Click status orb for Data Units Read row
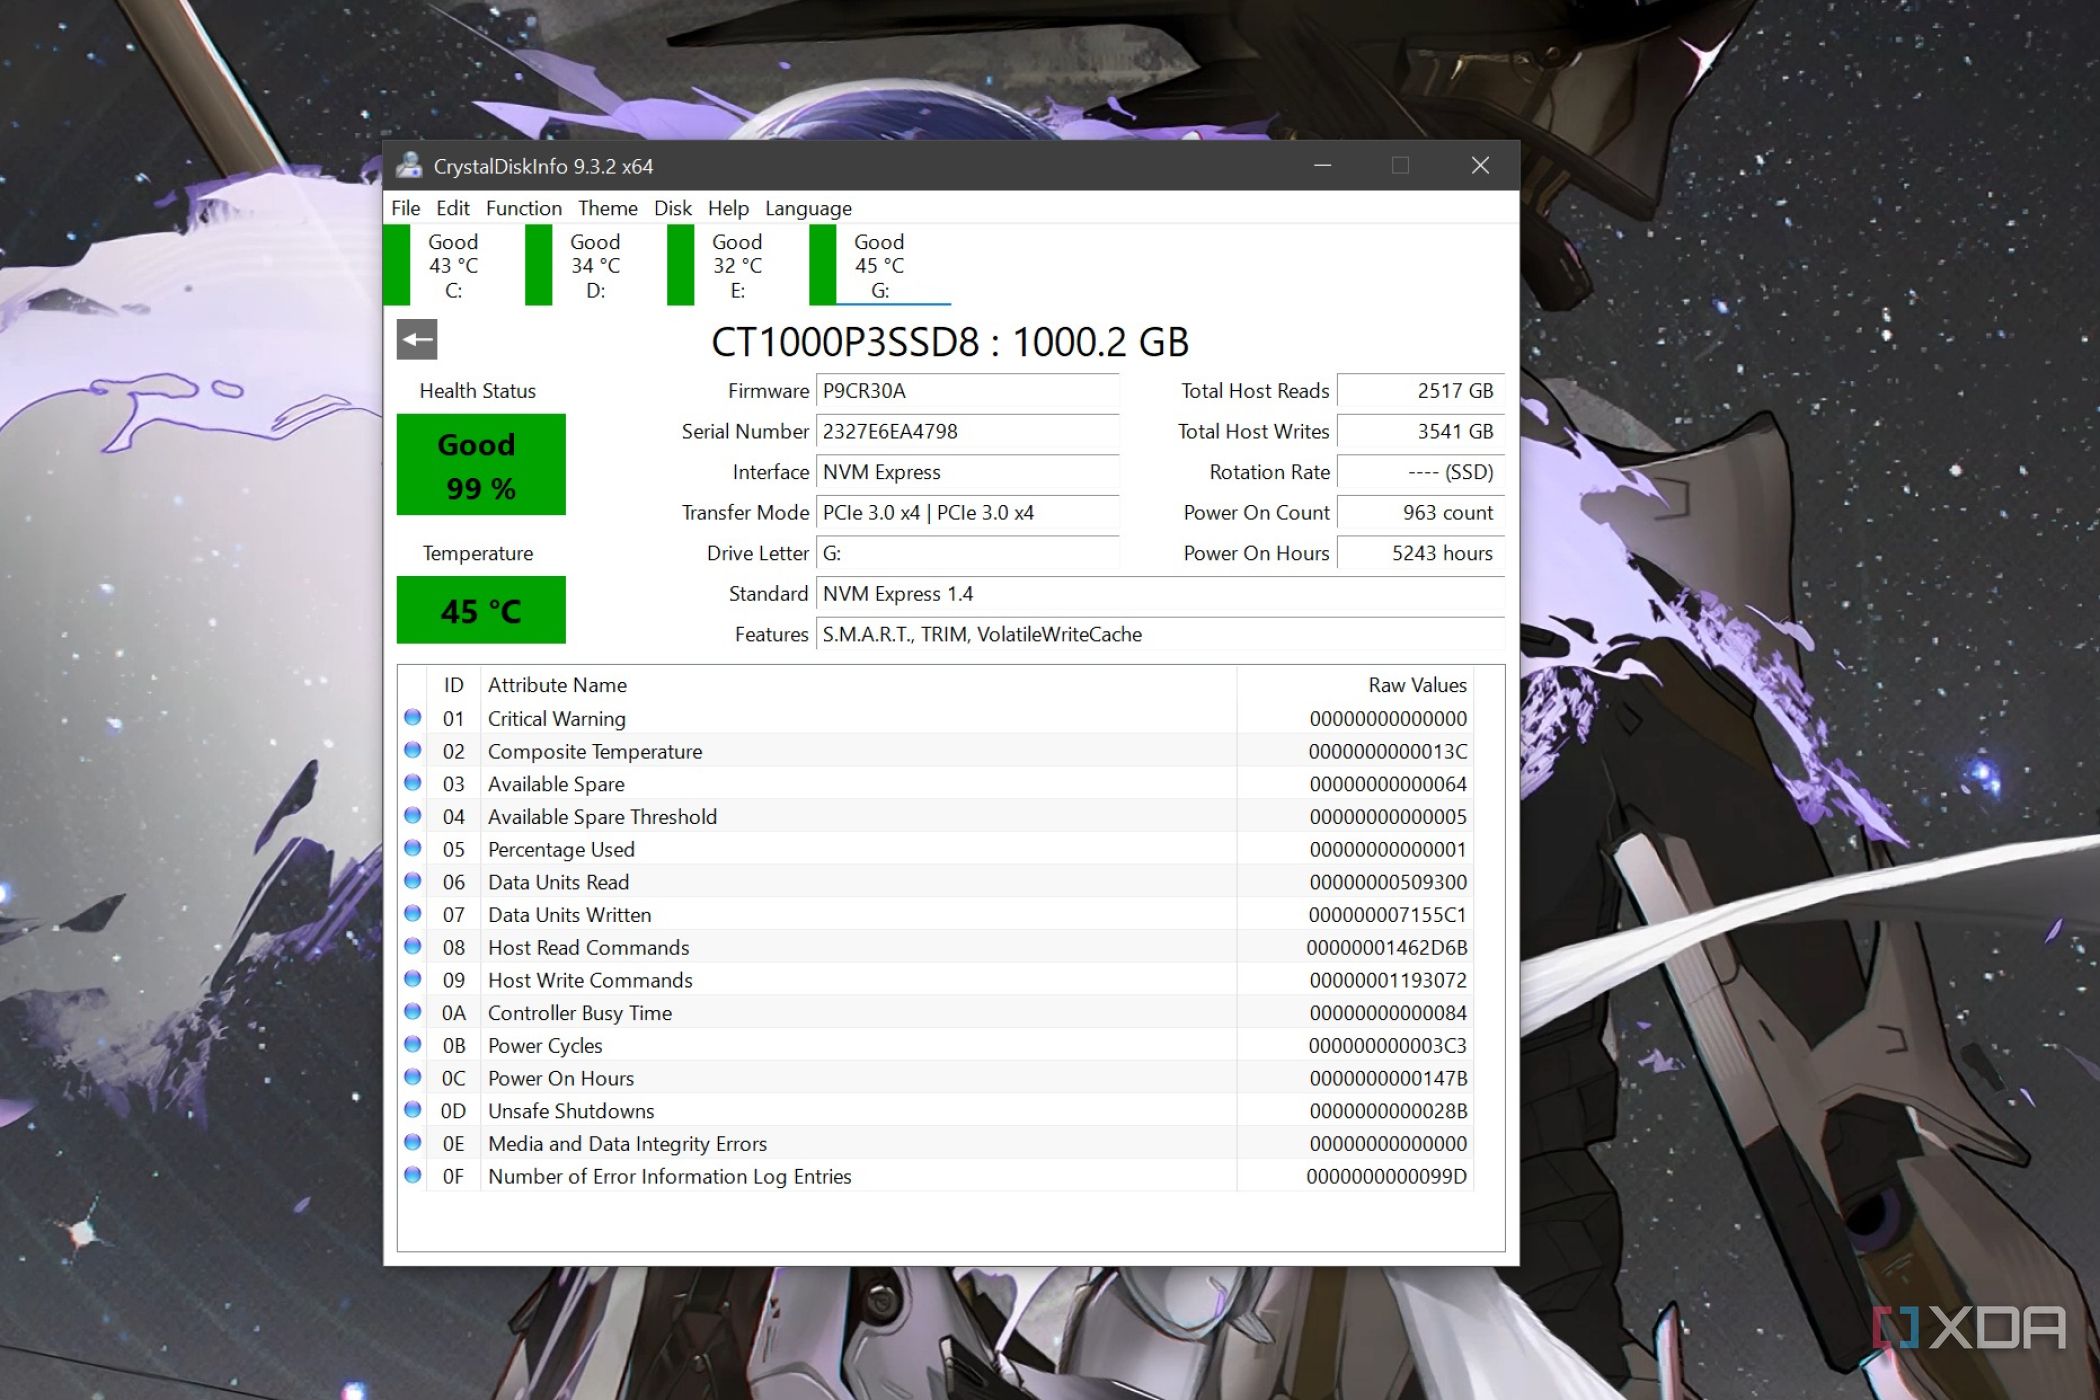The width and height of the screenshot is (2100, 1400). 412,882
